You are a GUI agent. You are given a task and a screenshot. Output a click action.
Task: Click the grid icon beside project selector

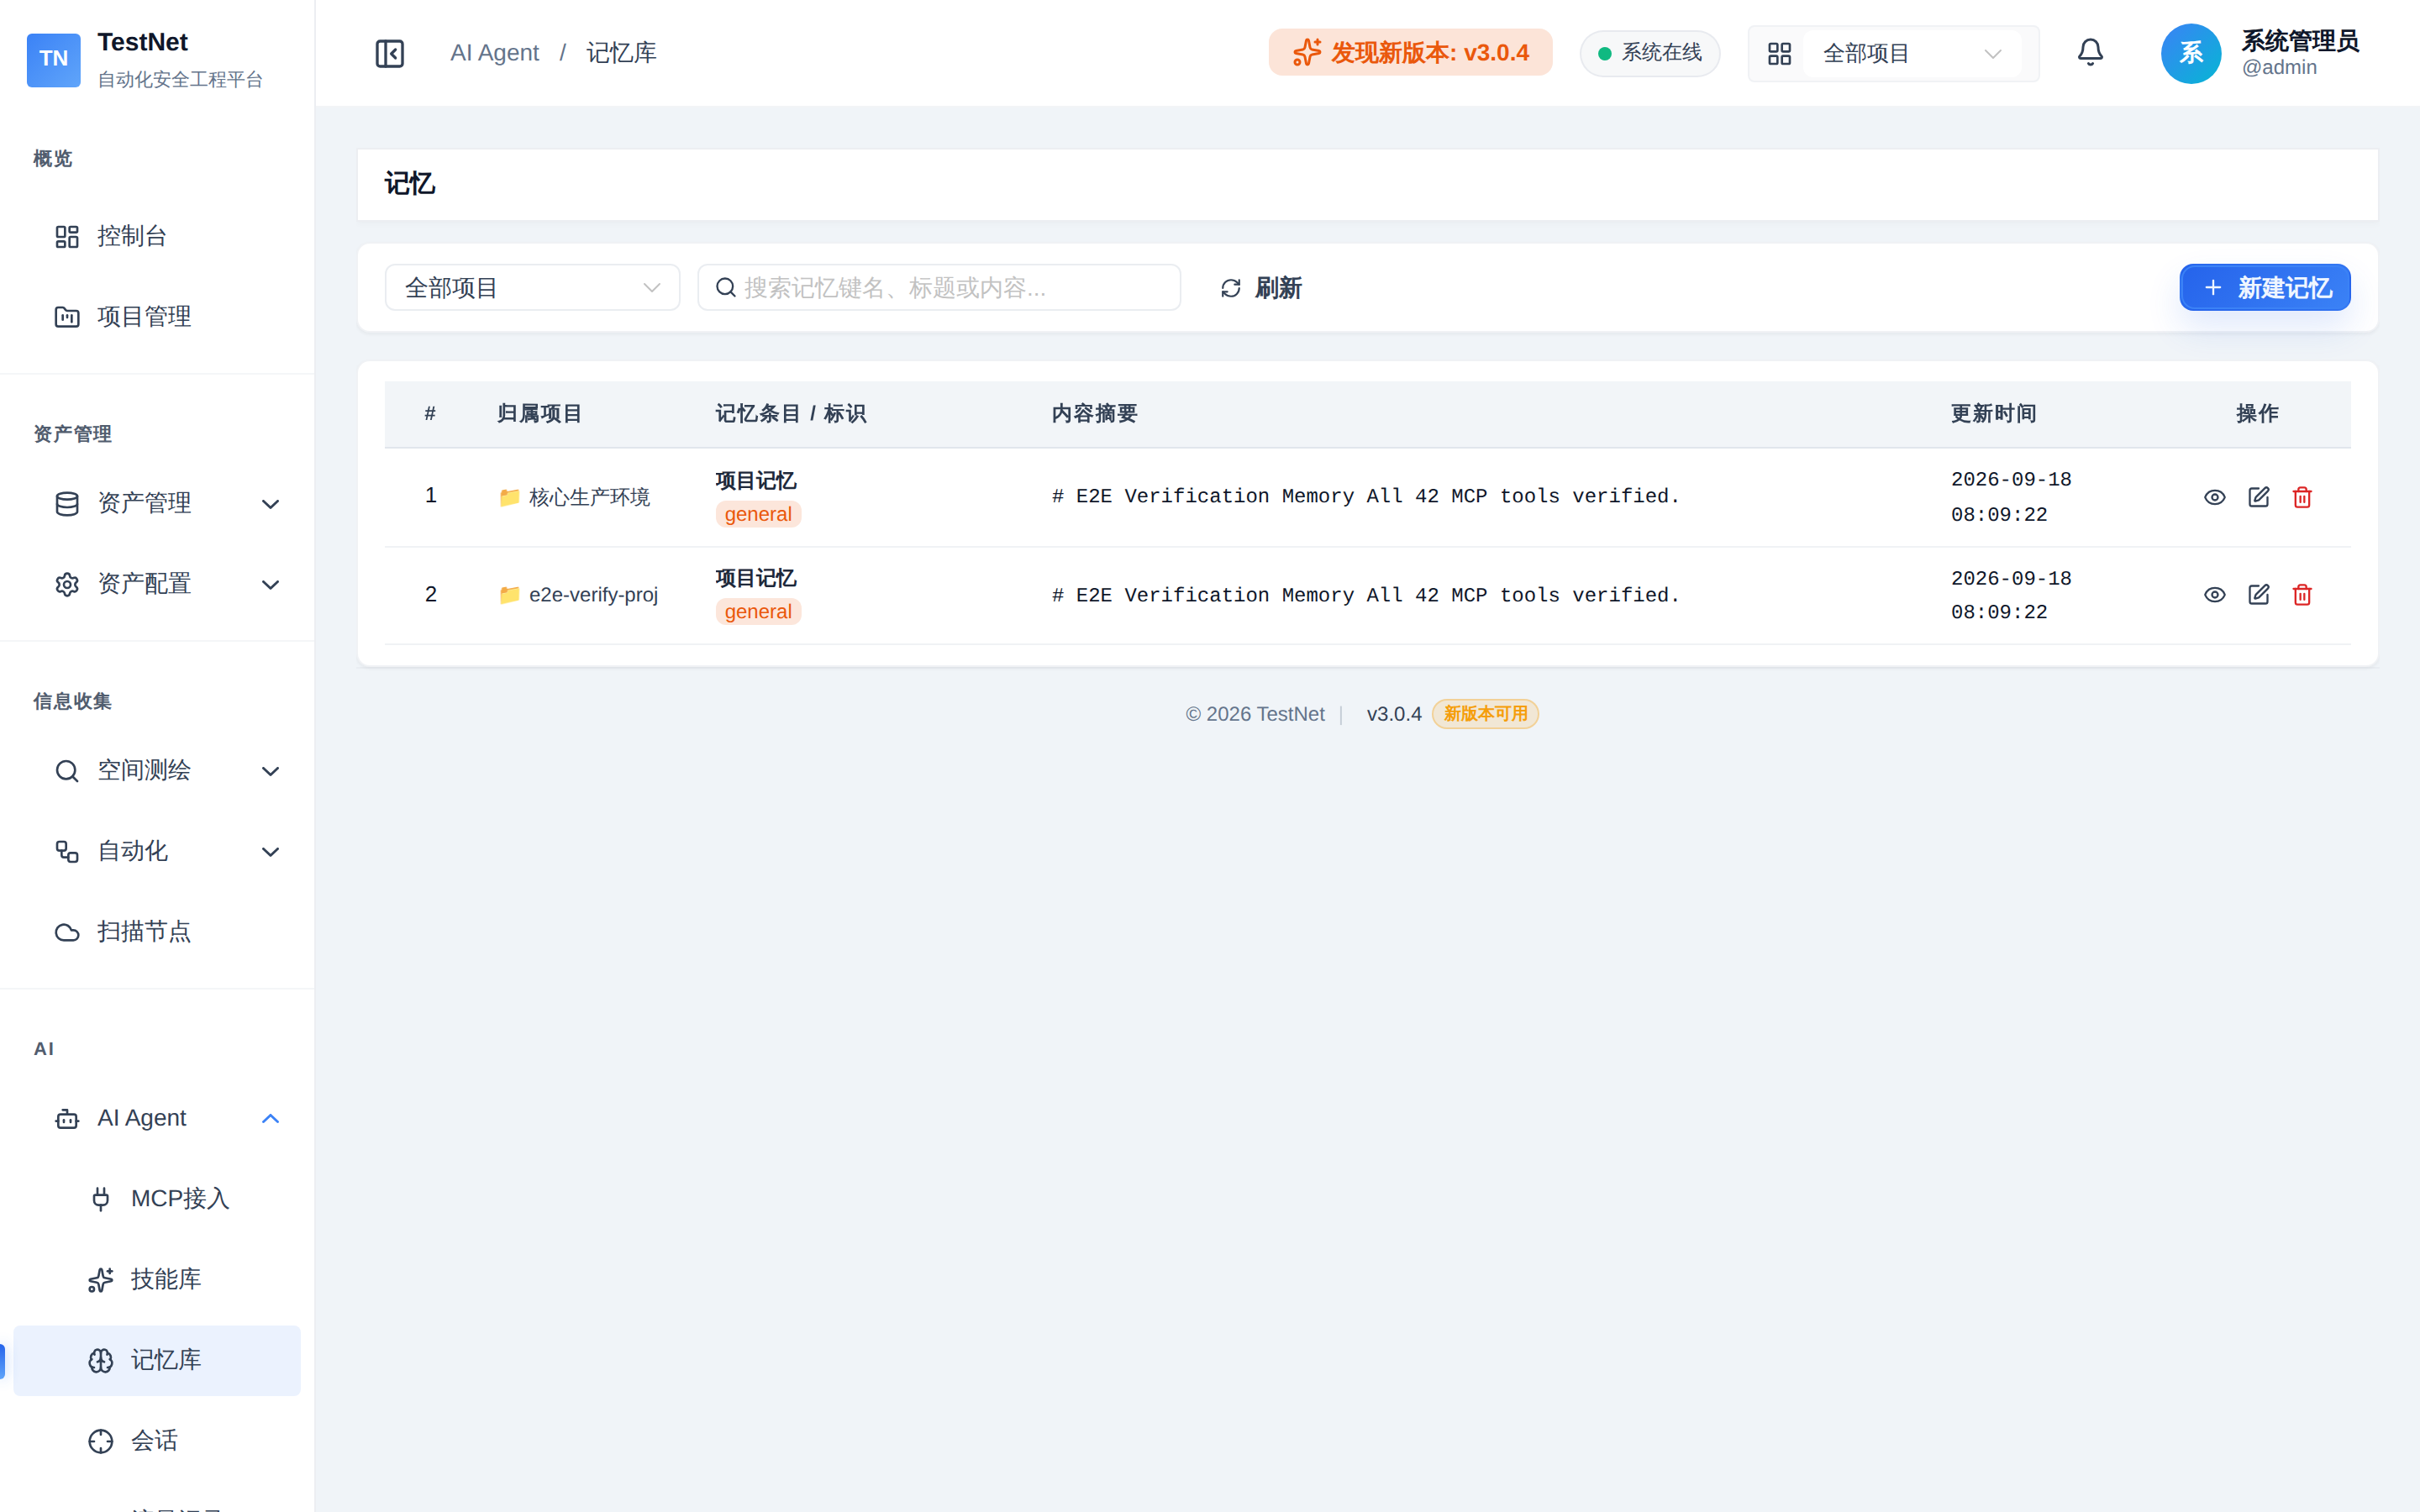click(1779, 53)
